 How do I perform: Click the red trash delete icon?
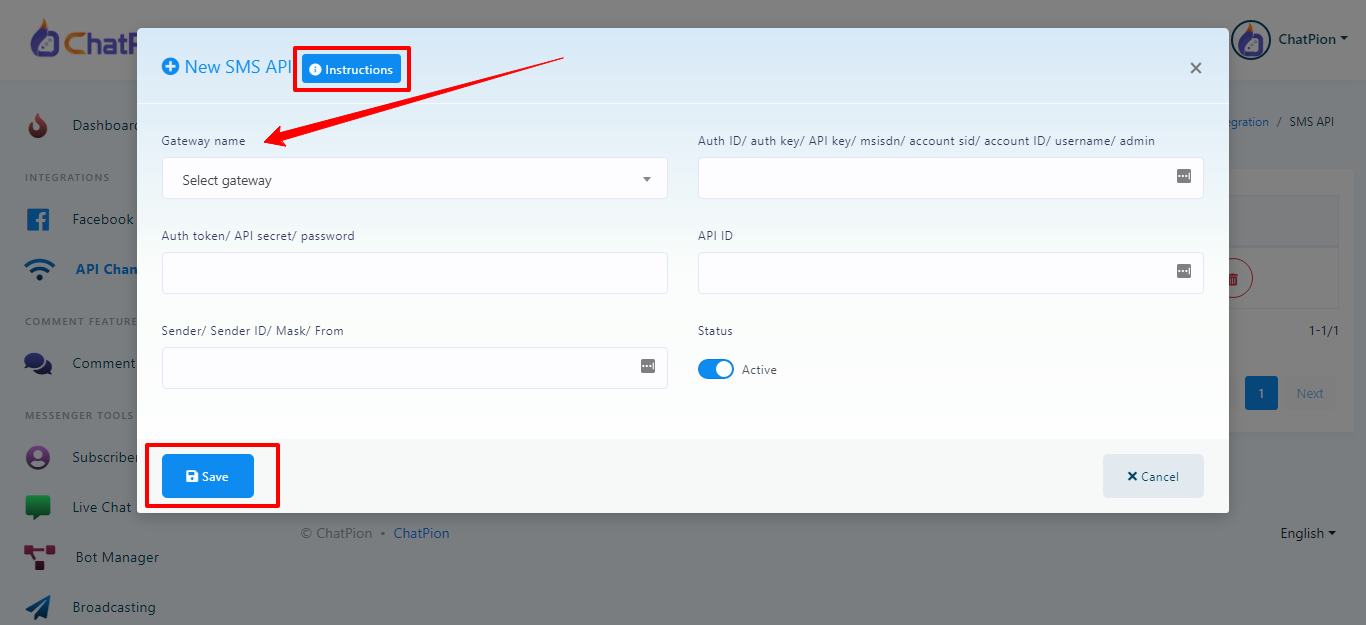[x=1233, y=279]
